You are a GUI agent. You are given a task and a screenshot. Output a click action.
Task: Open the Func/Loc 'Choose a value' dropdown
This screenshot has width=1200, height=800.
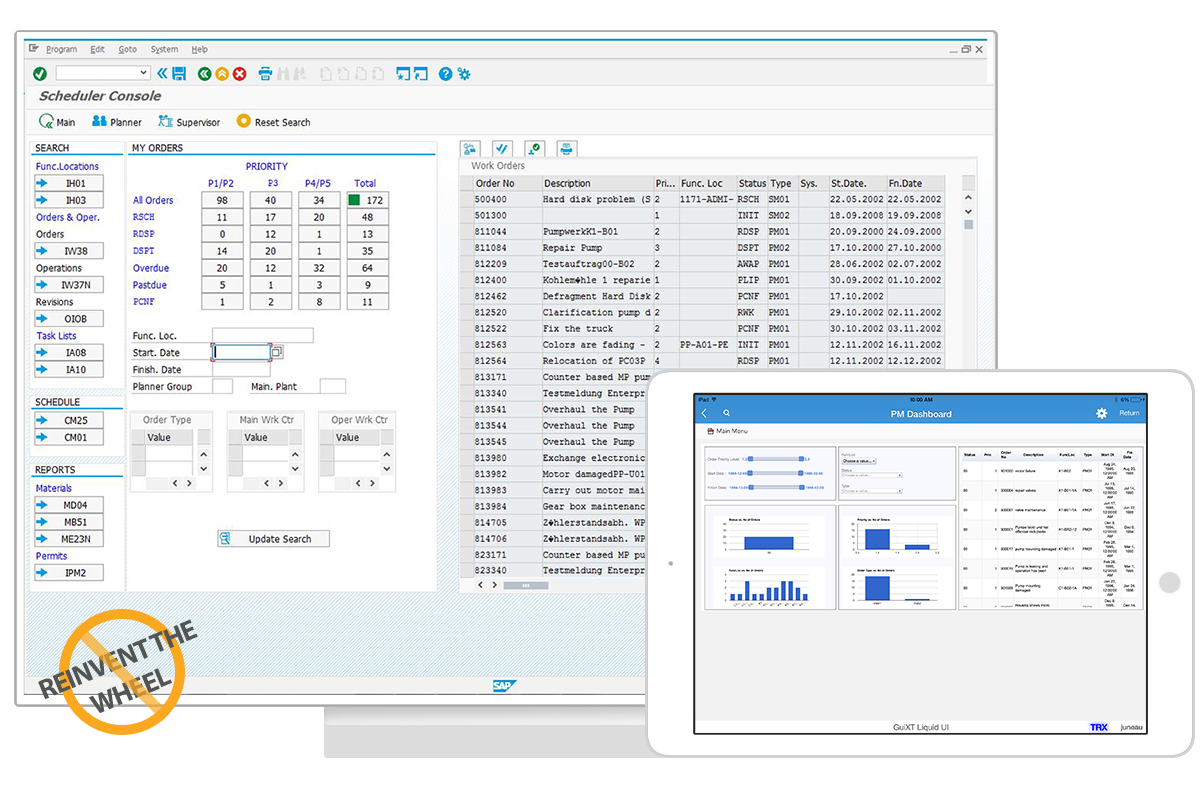[859, 461]
